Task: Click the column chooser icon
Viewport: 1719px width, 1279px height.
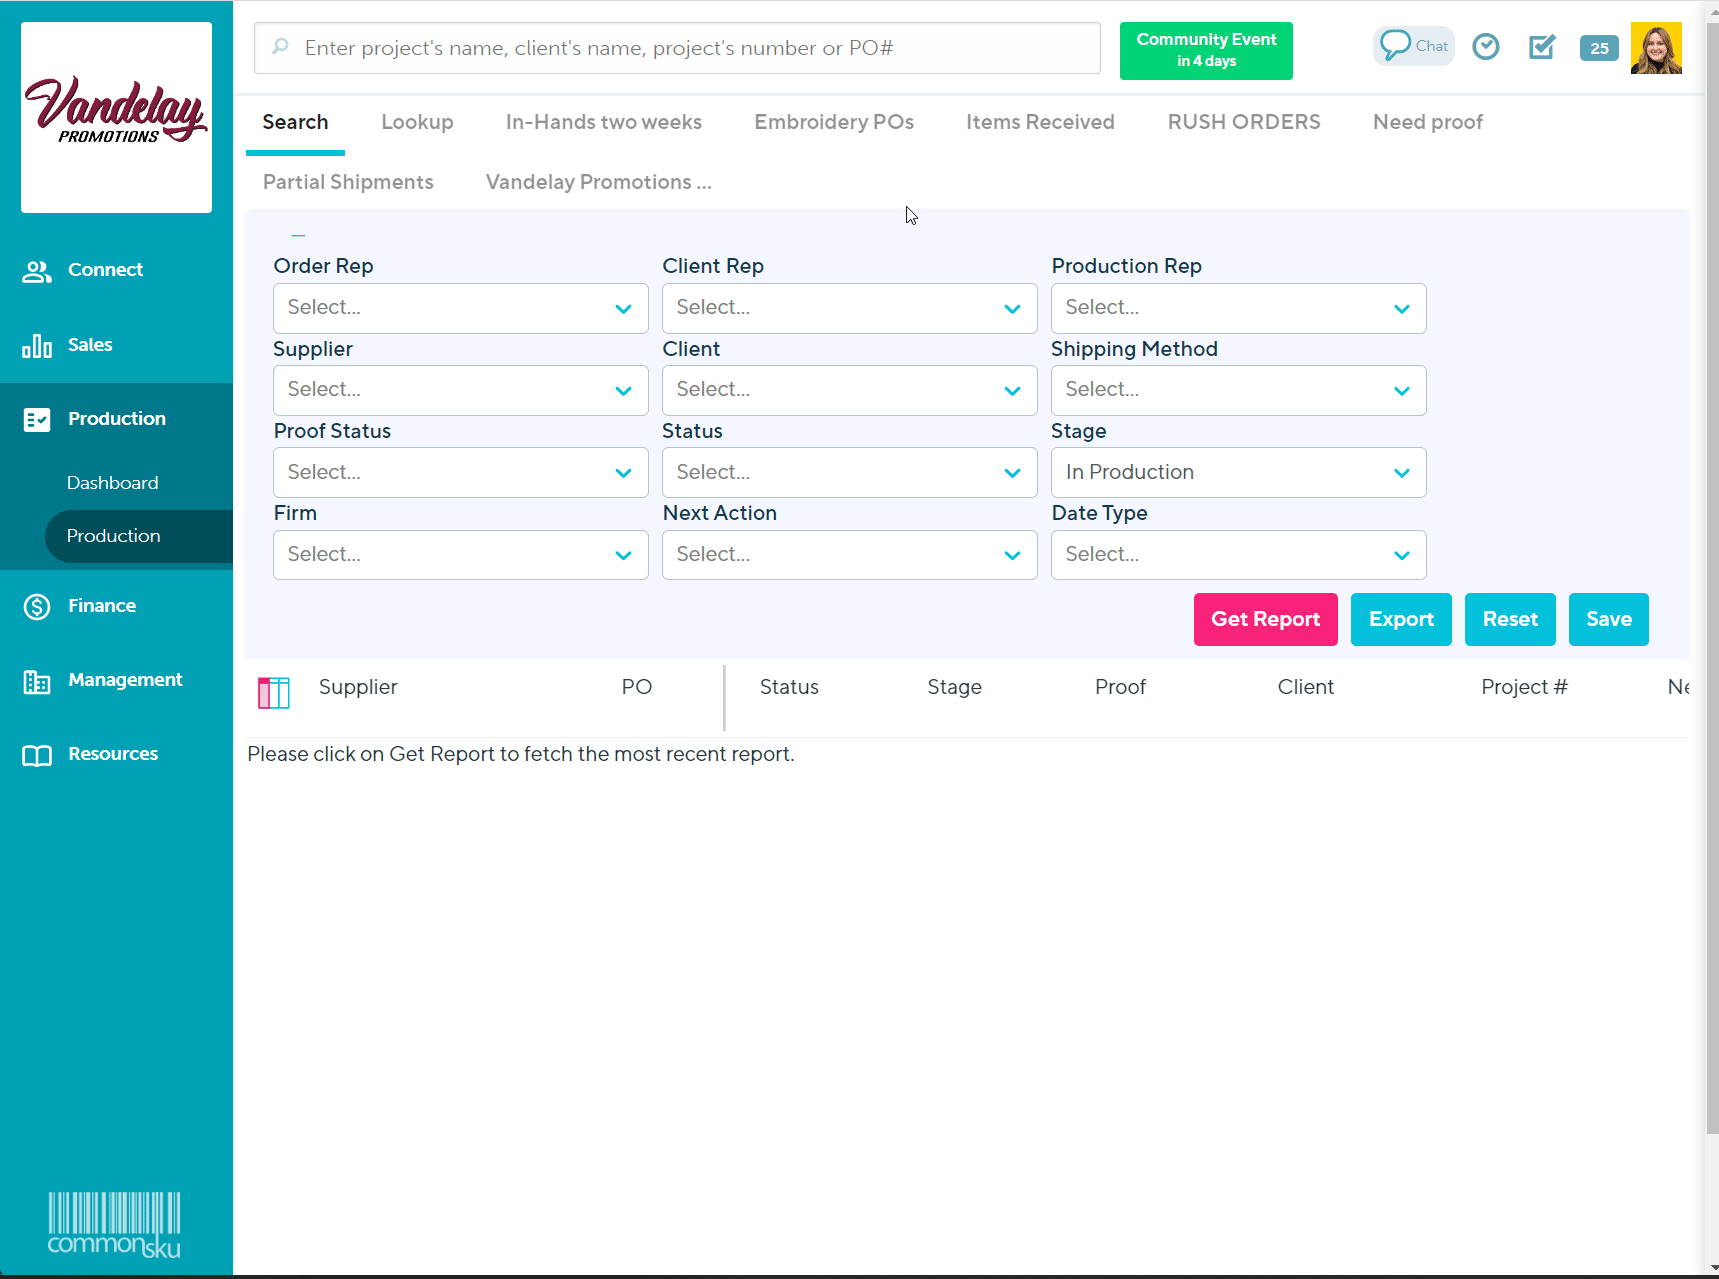Action: point(273,692)
